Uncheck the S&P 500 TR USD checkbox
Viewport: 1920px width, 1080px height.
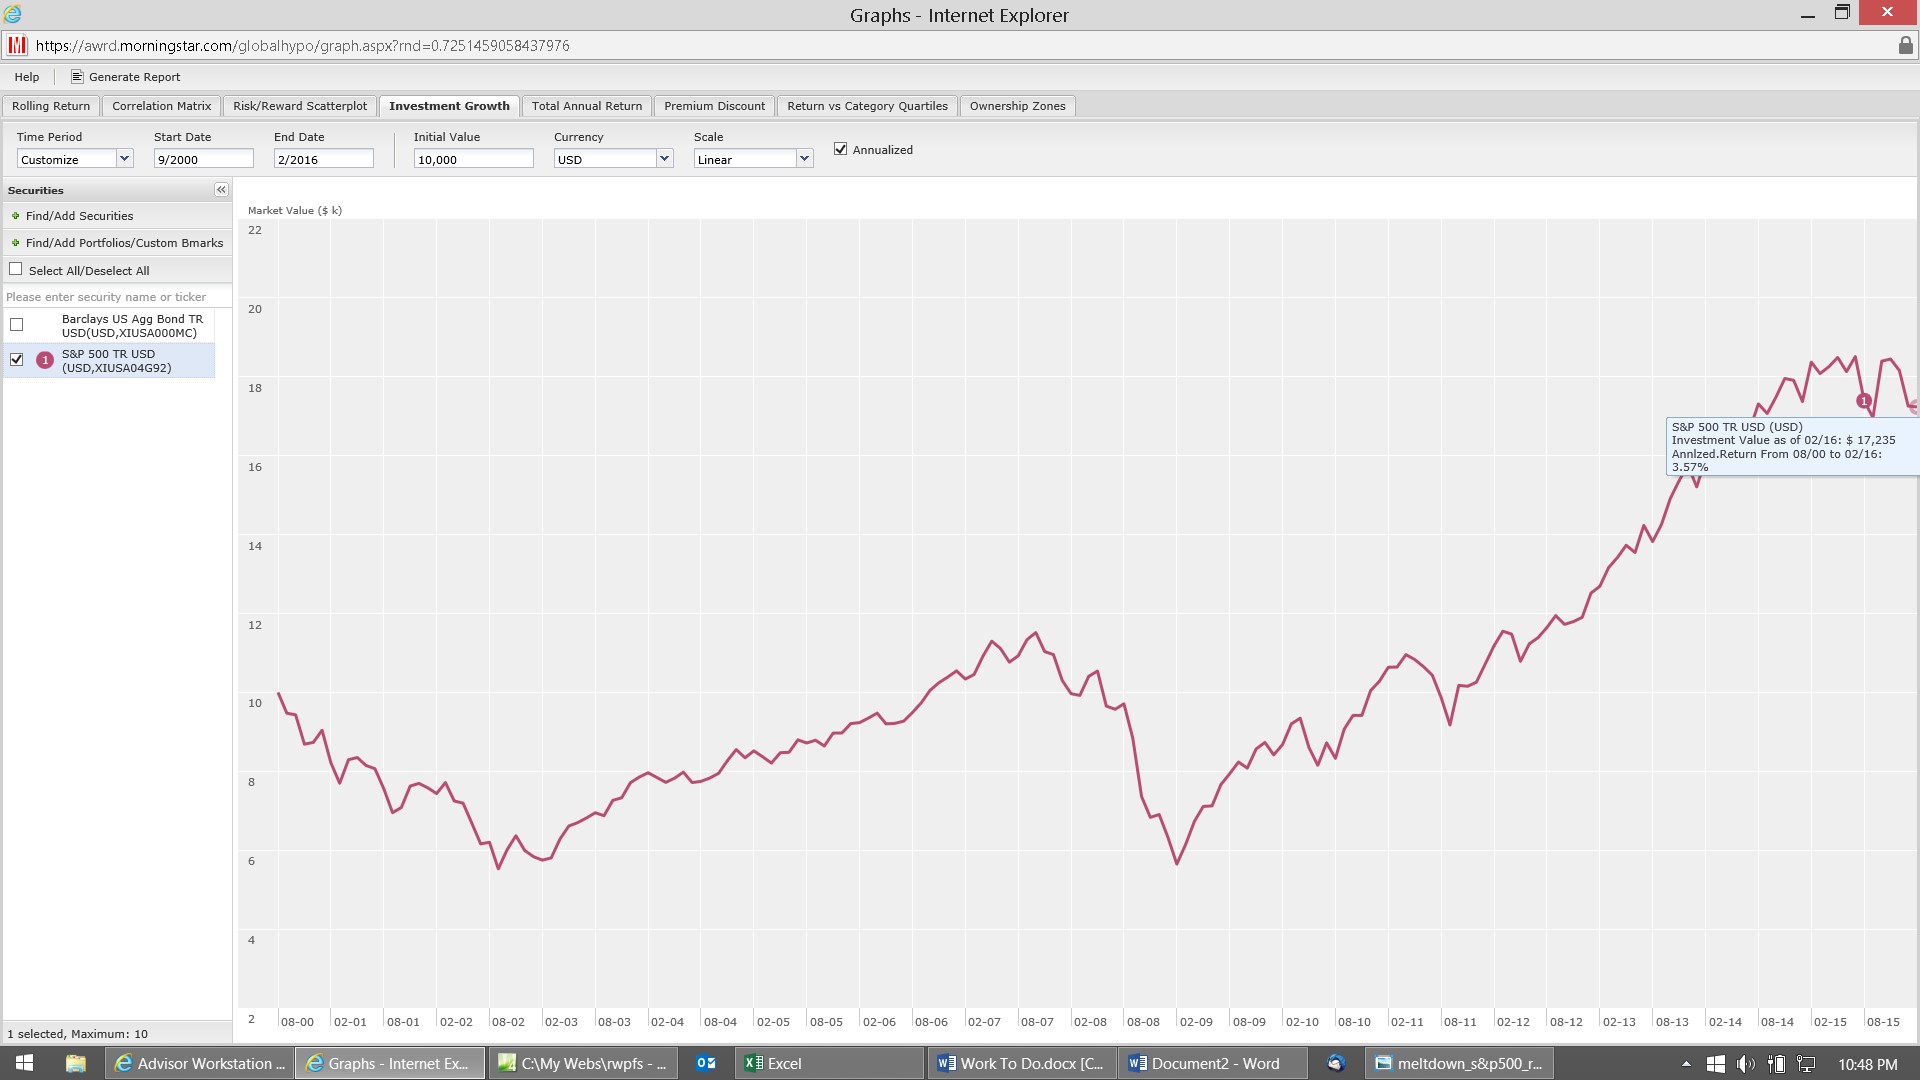coord(17,359)
